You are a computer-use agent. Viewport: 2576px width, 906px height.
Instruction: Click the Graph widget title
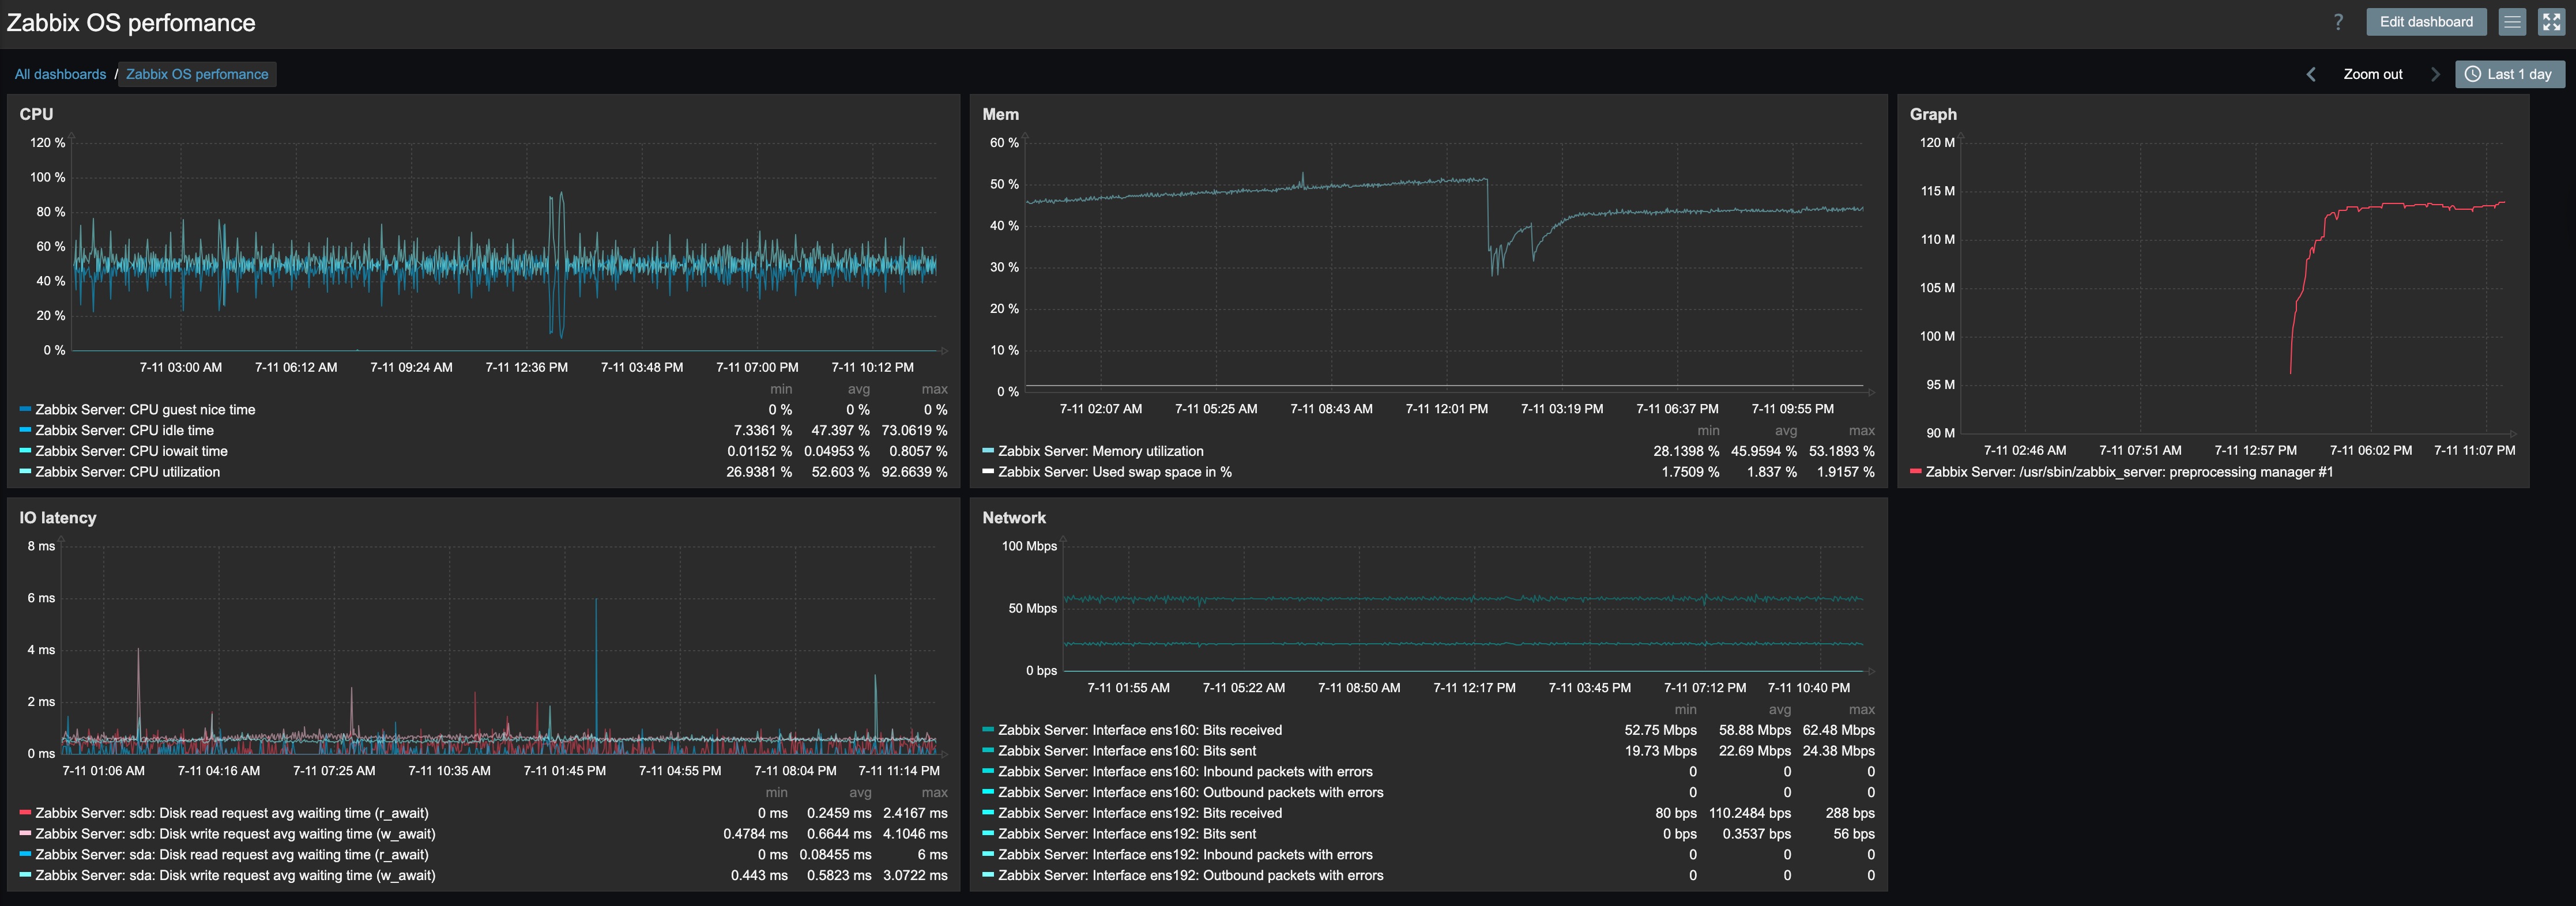(1933, 114)
